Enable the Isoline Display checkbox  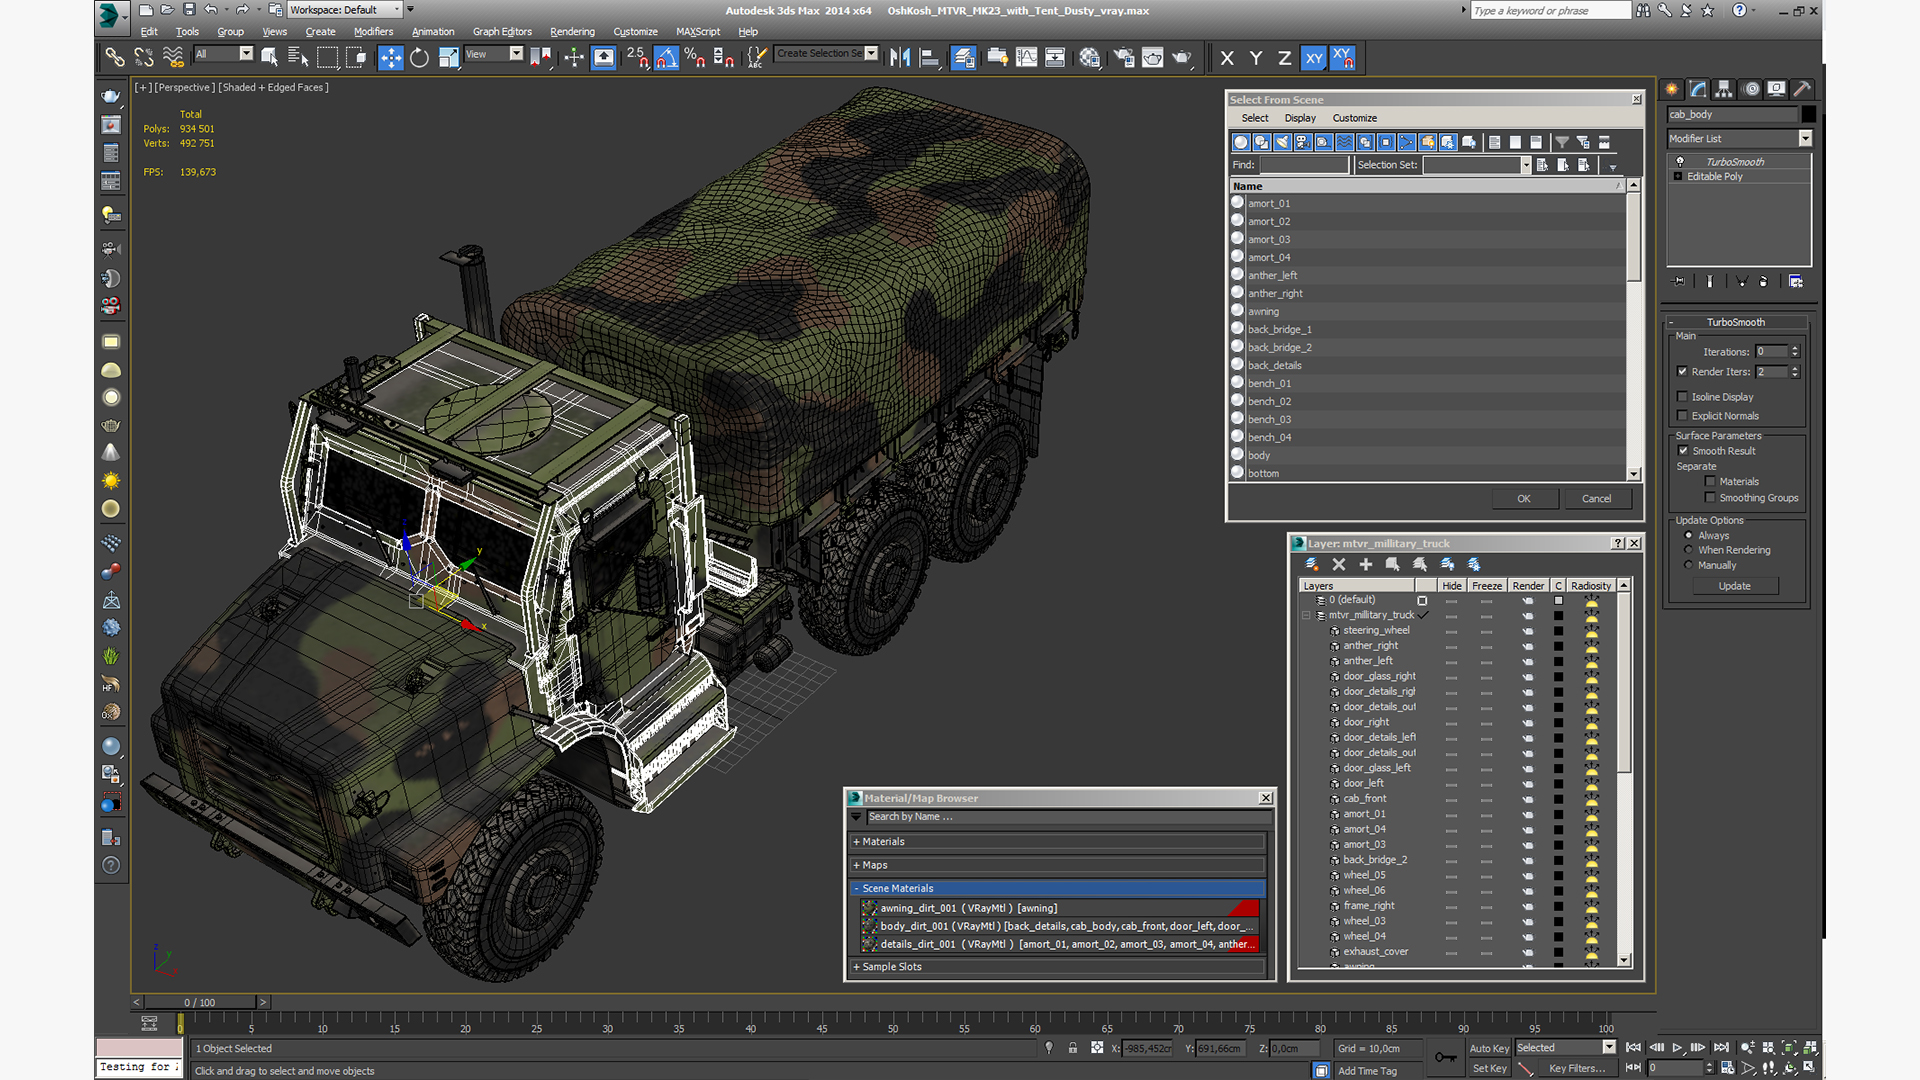click(1682, 397)
